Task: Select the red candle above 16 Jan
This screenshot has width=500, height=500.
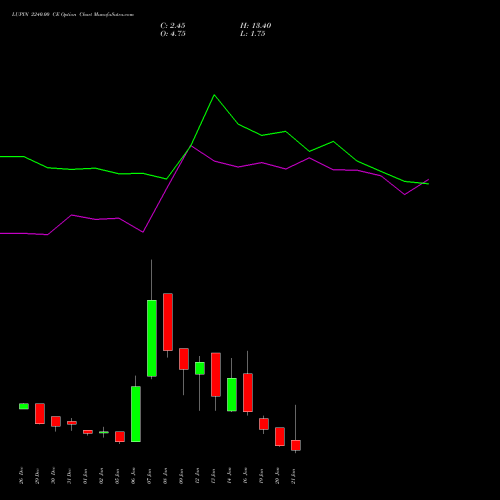Action: click(248, 393)
